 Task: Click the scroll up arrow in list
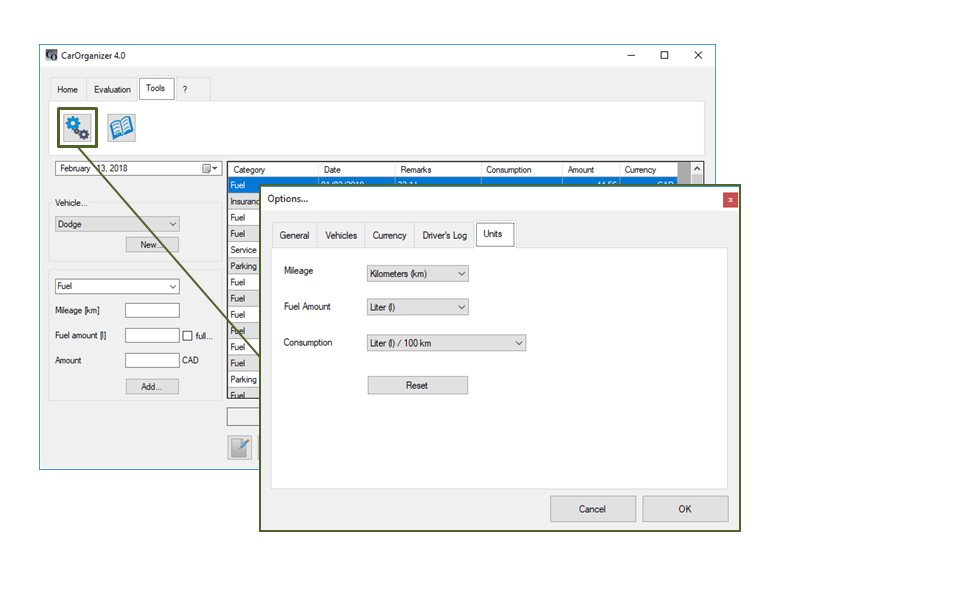pos(697,170)
